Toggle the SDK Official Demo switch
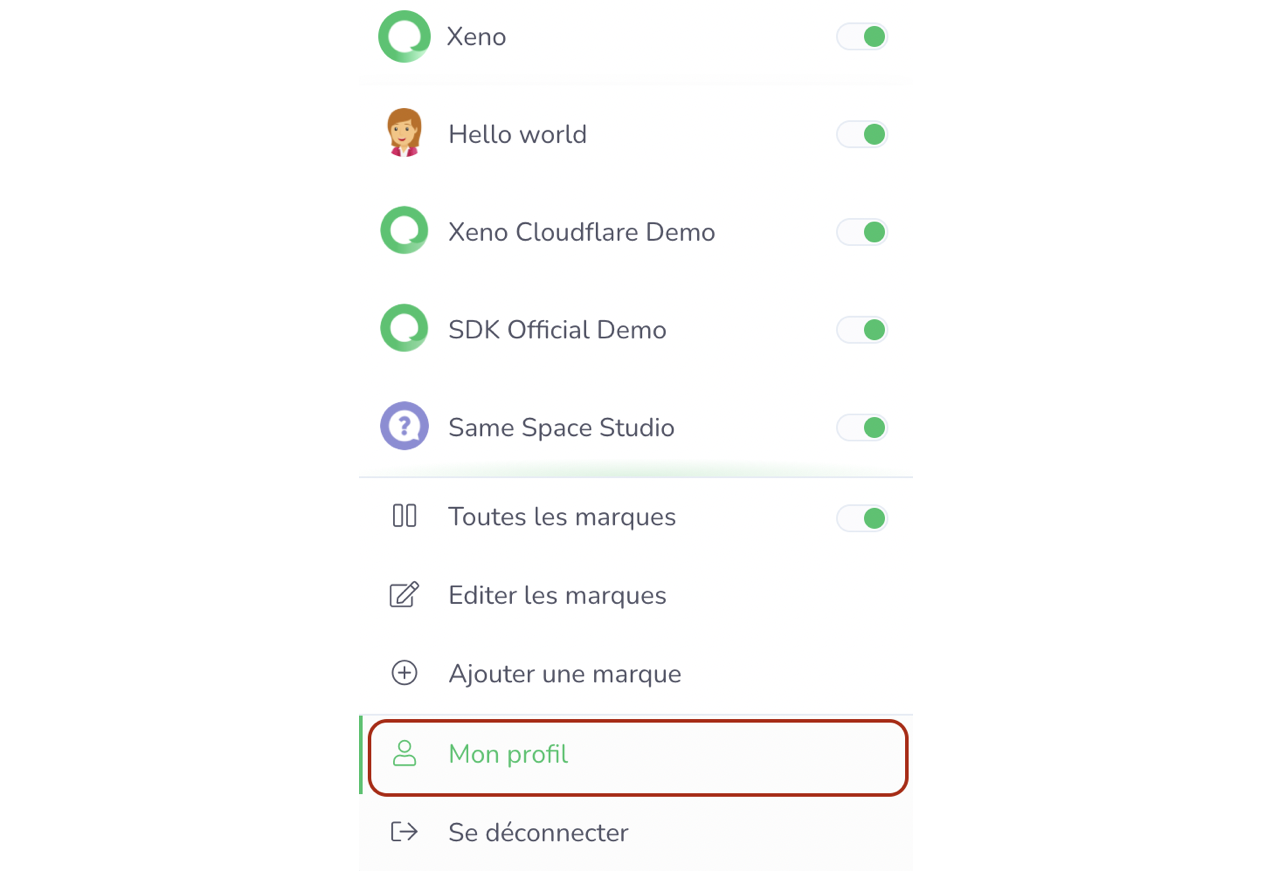The width and height of the screenshot is (1276, 886). tap(862, 330)
